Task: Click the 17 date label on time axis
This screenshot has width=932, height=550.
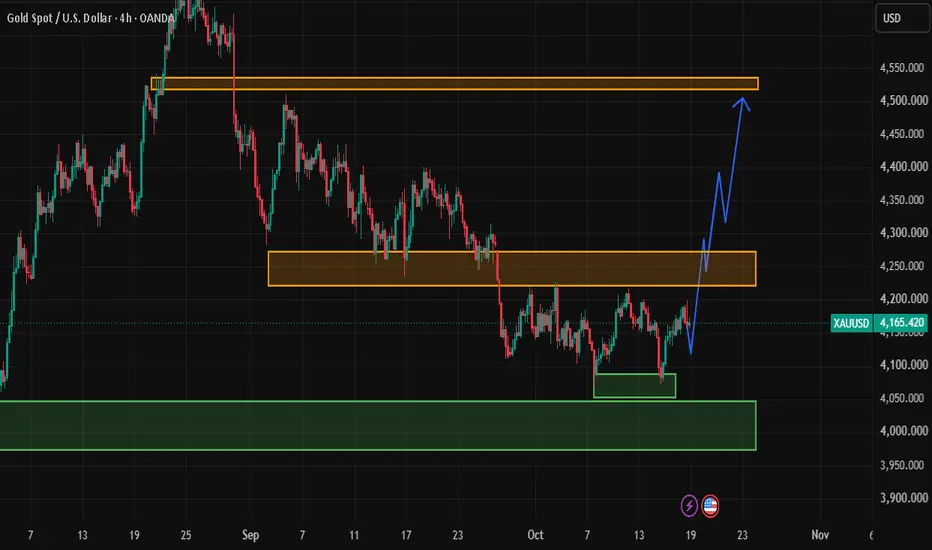Action: [x=406, y=535]
